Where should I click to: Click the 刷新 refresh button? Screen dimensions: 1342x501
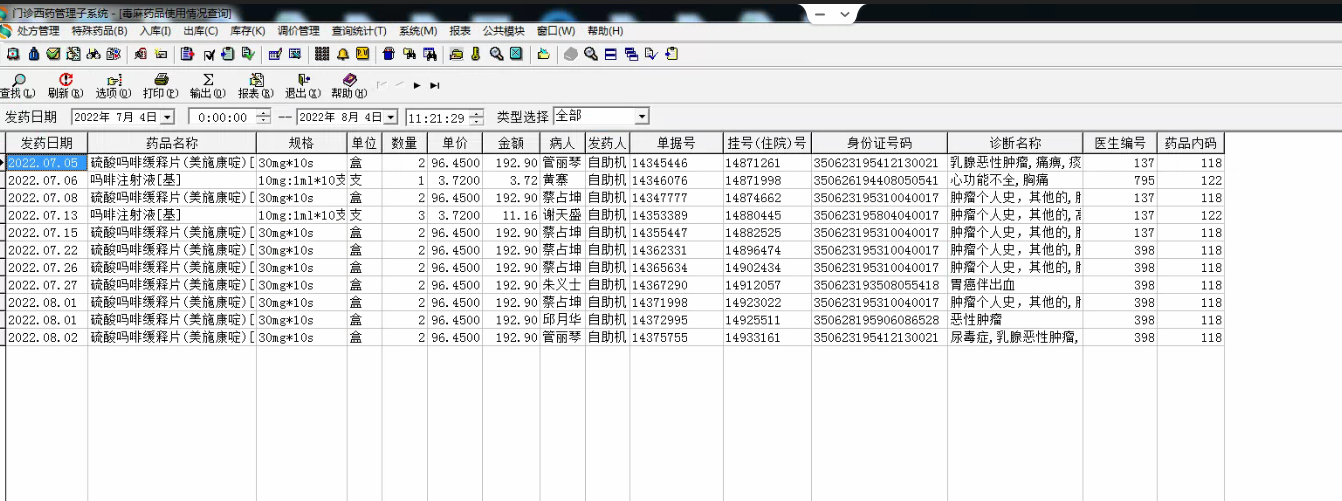[x=65, y=86]
